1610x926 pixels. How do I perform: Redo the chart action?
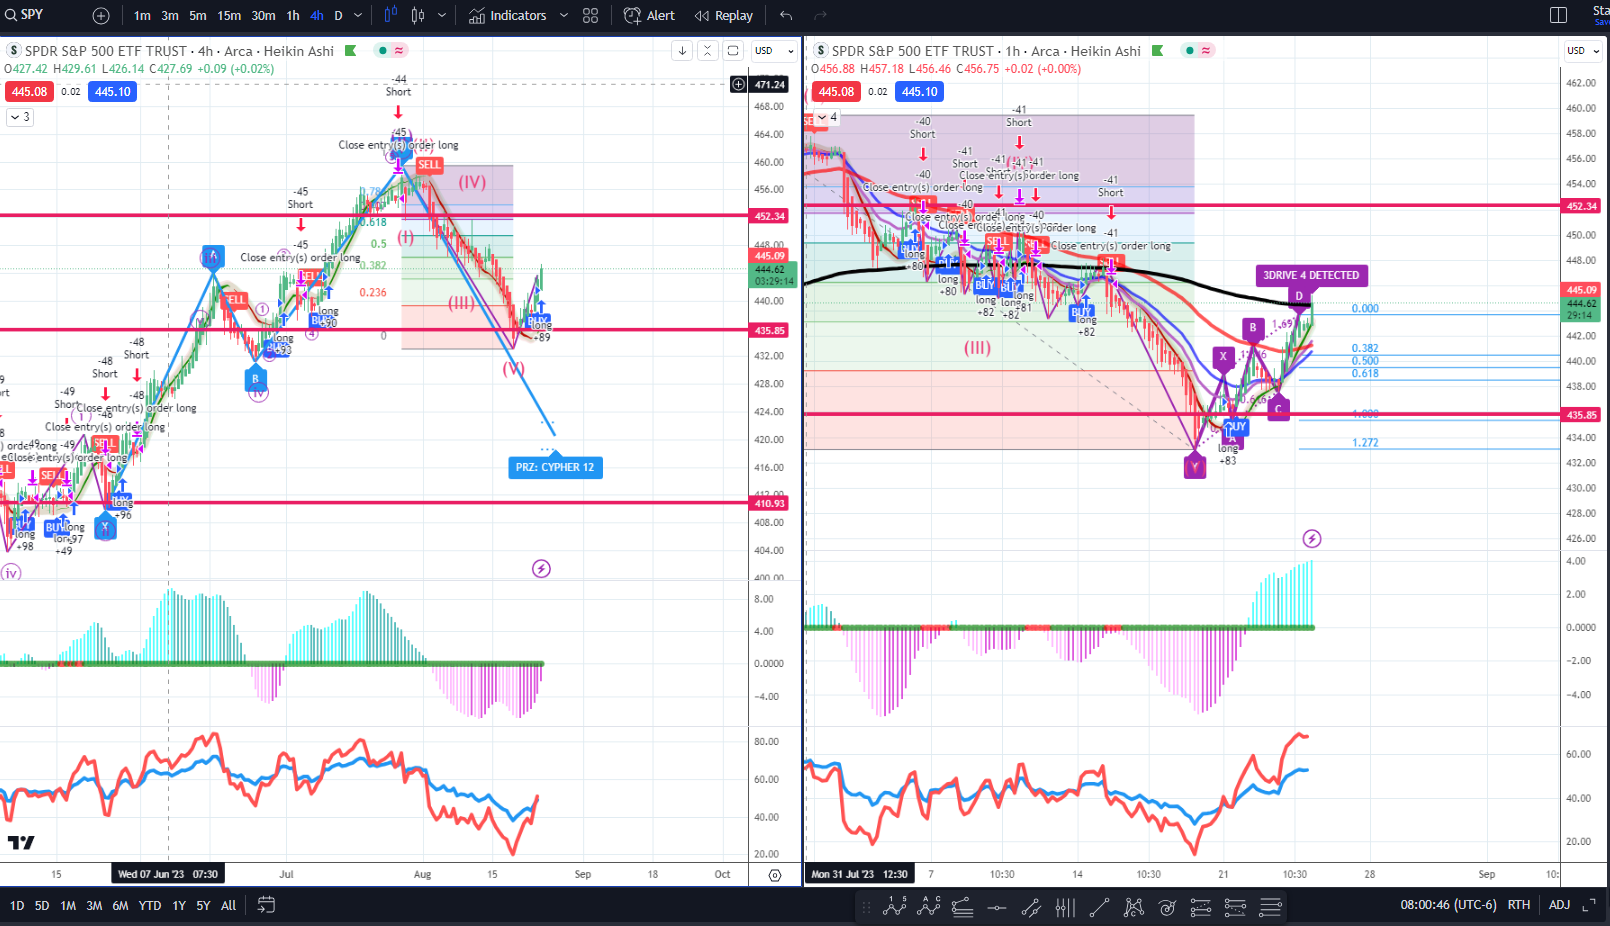pos(820,15)
